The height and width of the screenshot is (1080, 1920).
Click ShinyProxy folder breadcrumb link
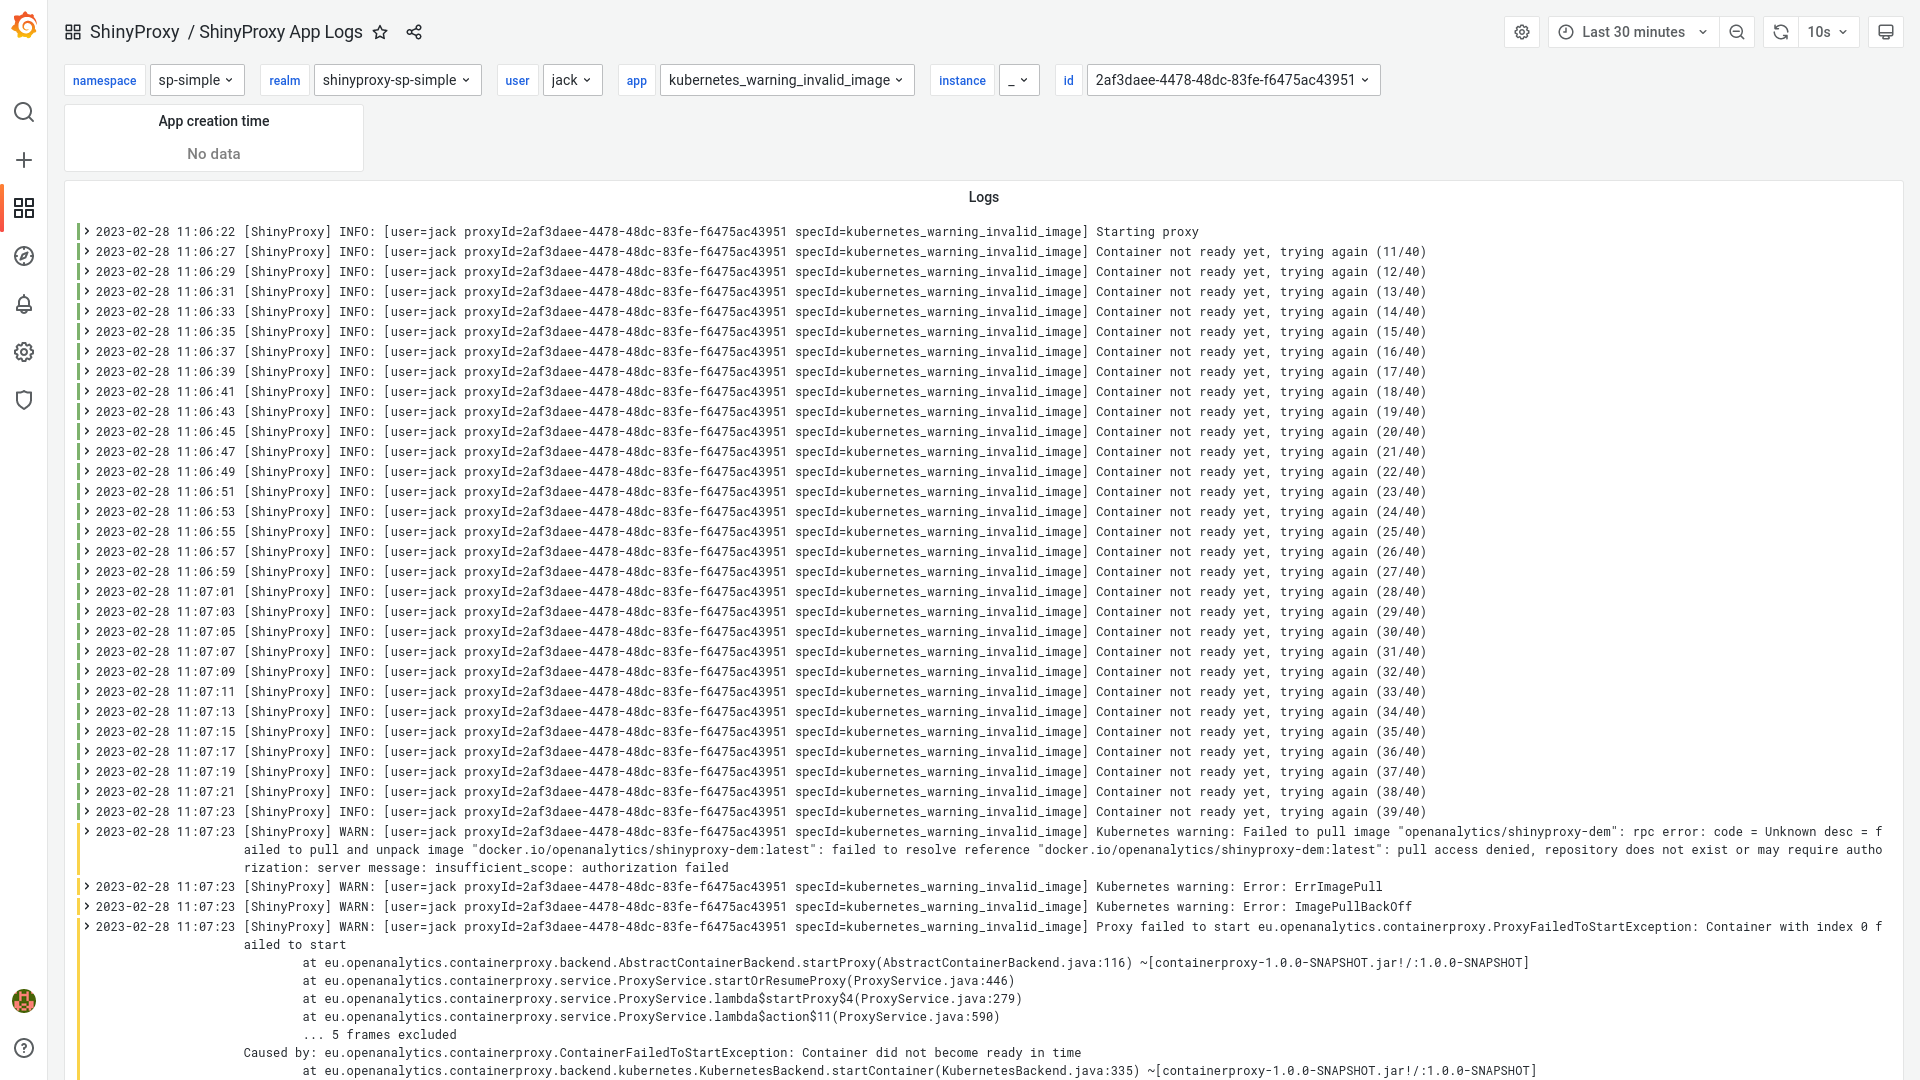pos(134,32)
